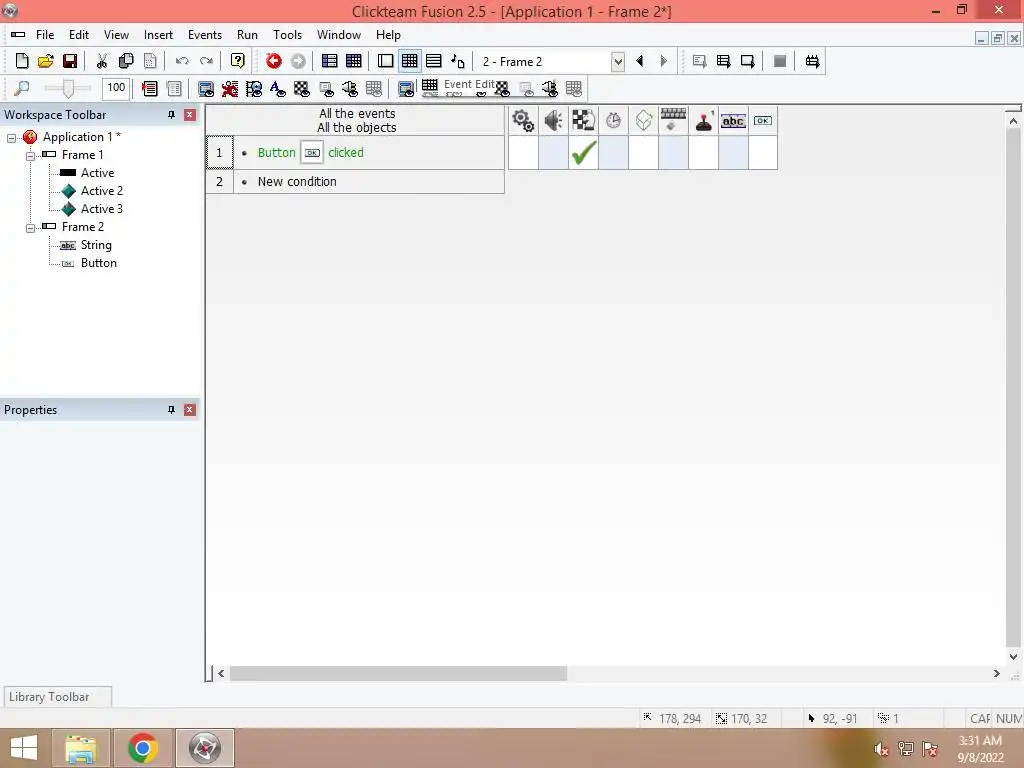Click the vertical scrollbar down arrow

tap(1013, 657)
